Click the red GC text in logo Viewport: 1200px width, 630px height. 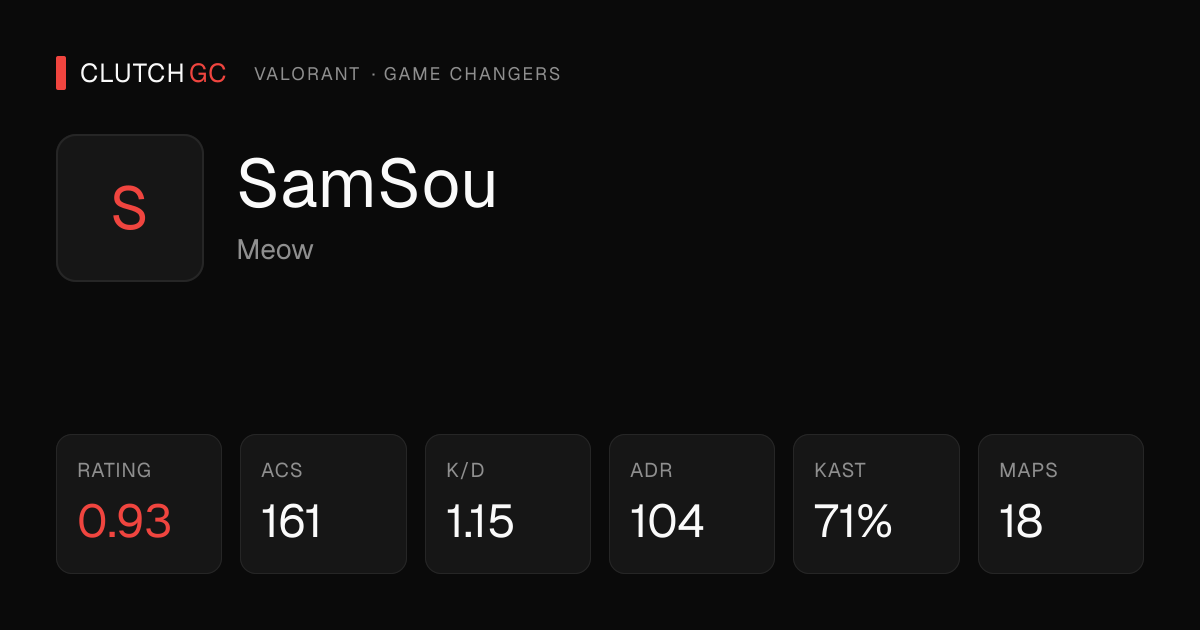tap(208, 74)
